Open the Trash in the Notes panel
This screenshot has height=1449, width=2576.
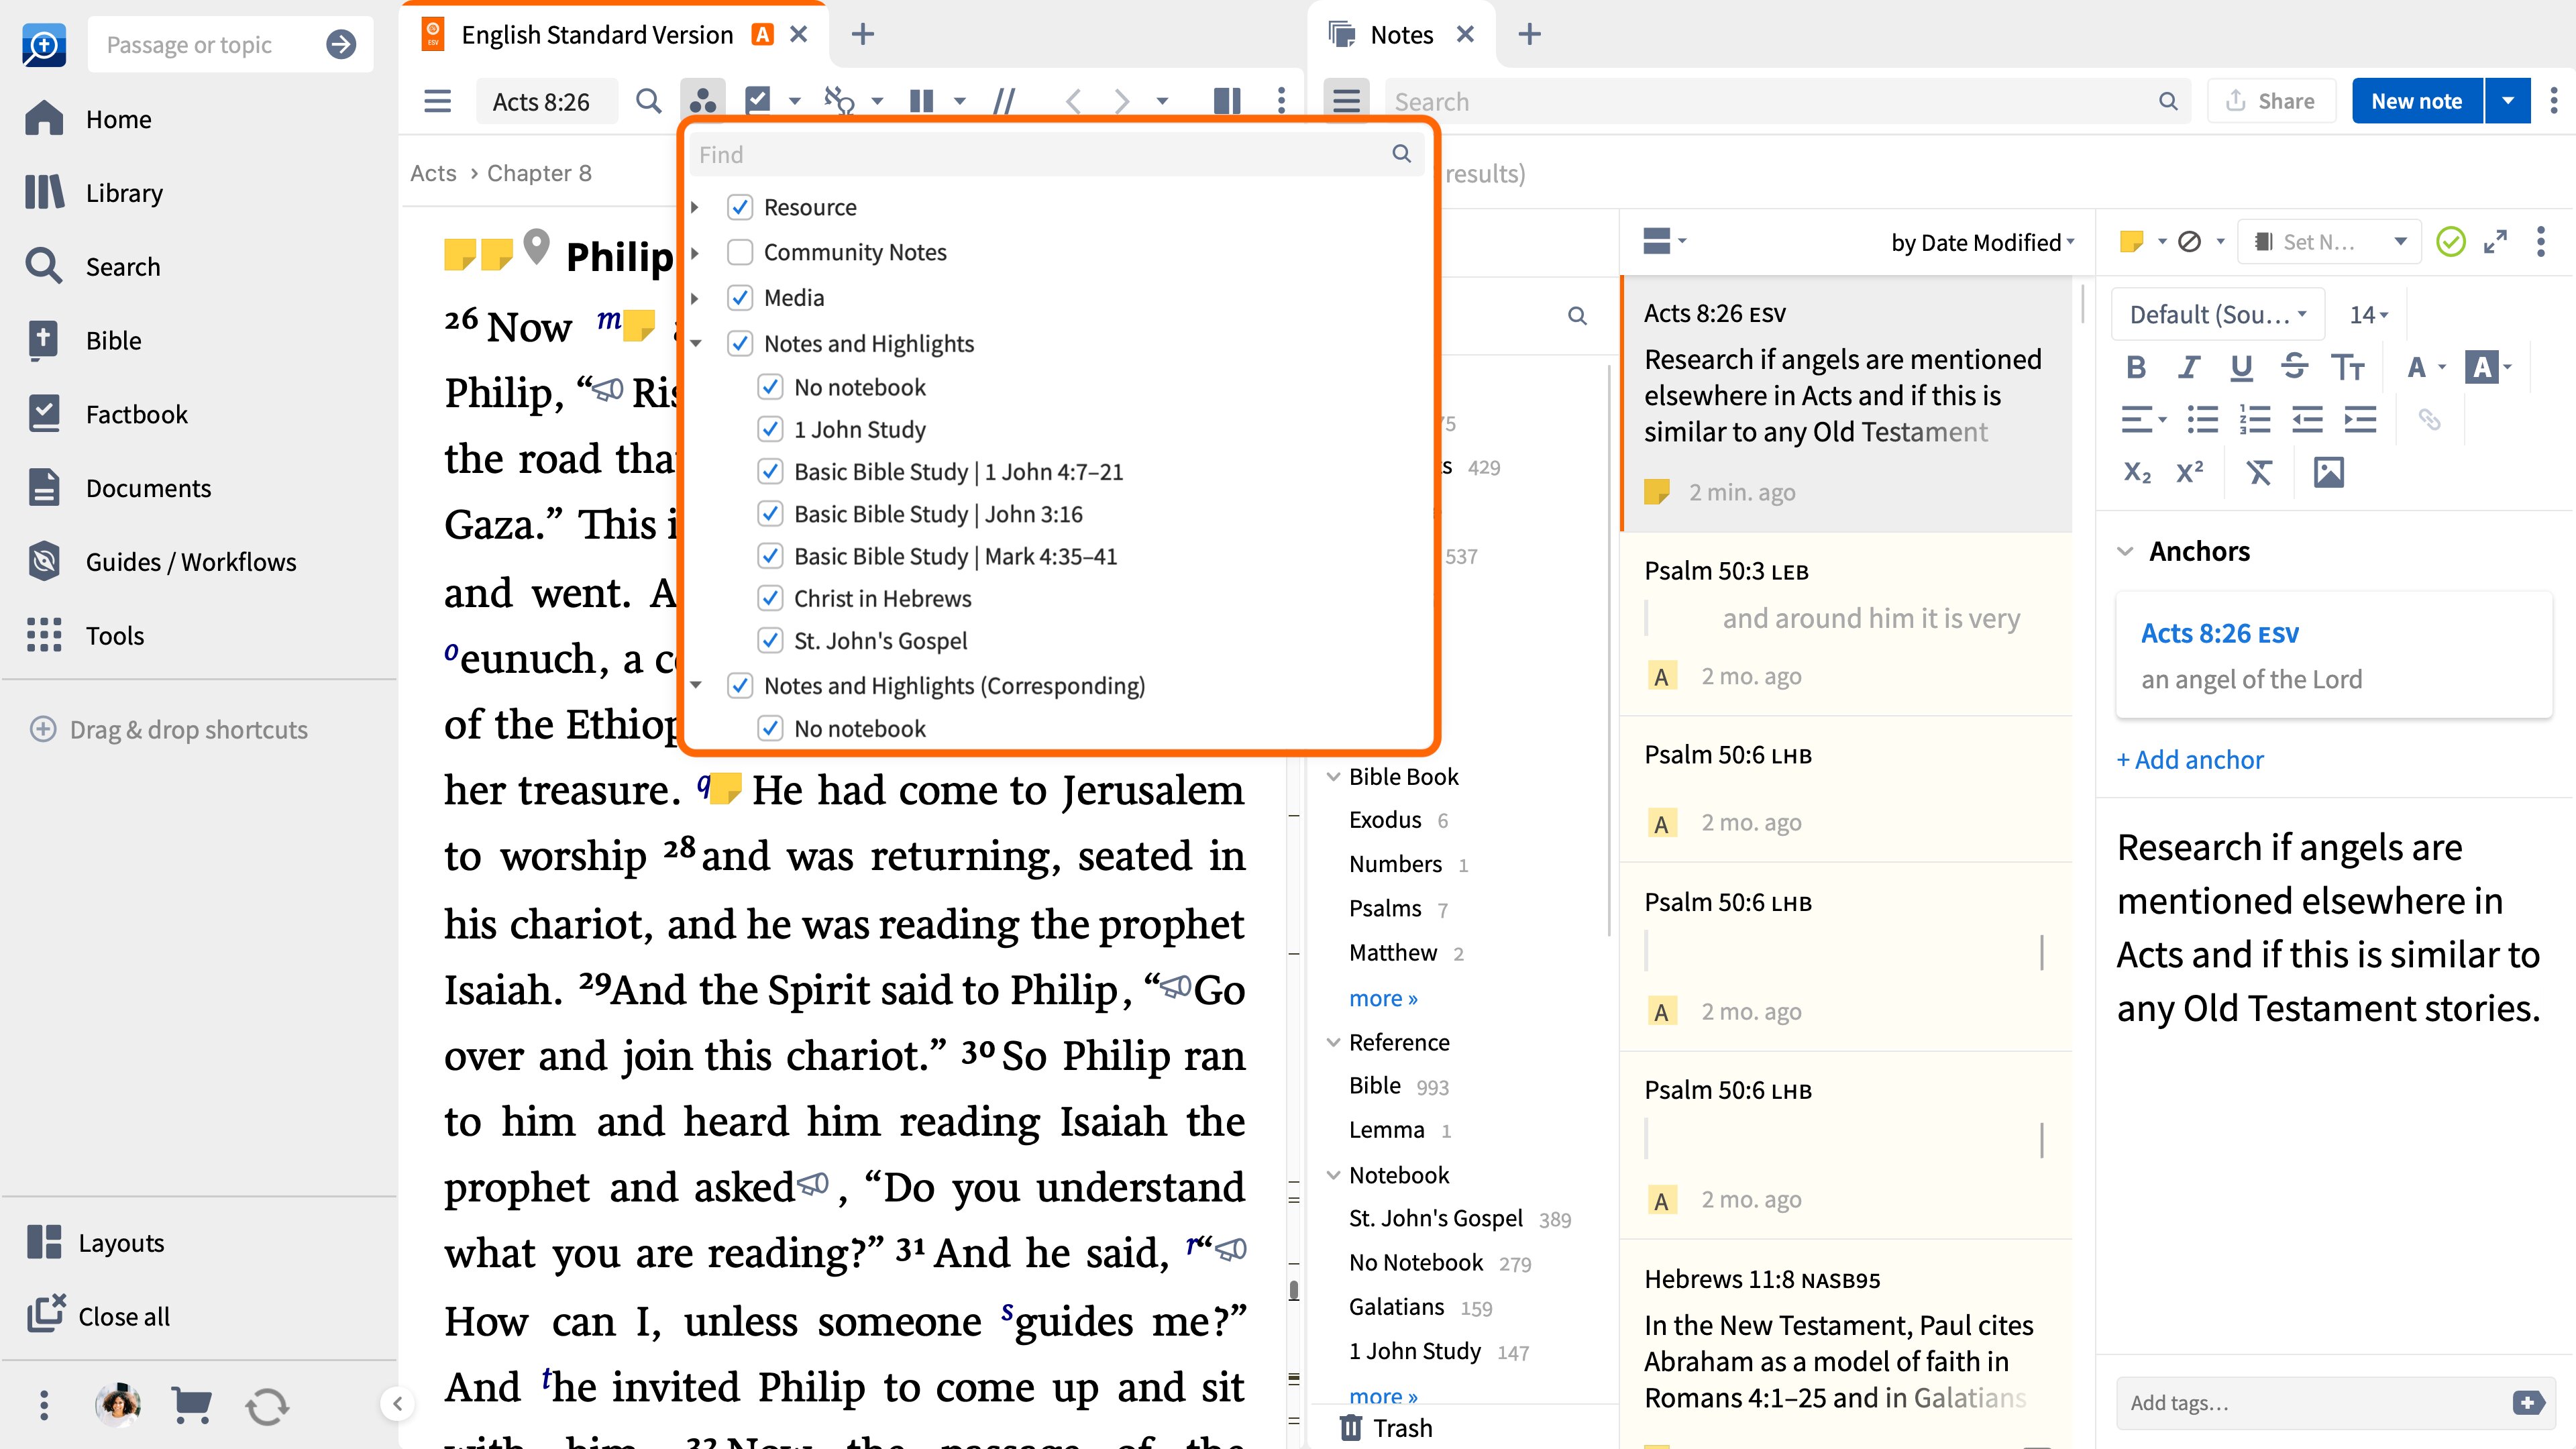click(1386, 1427)
